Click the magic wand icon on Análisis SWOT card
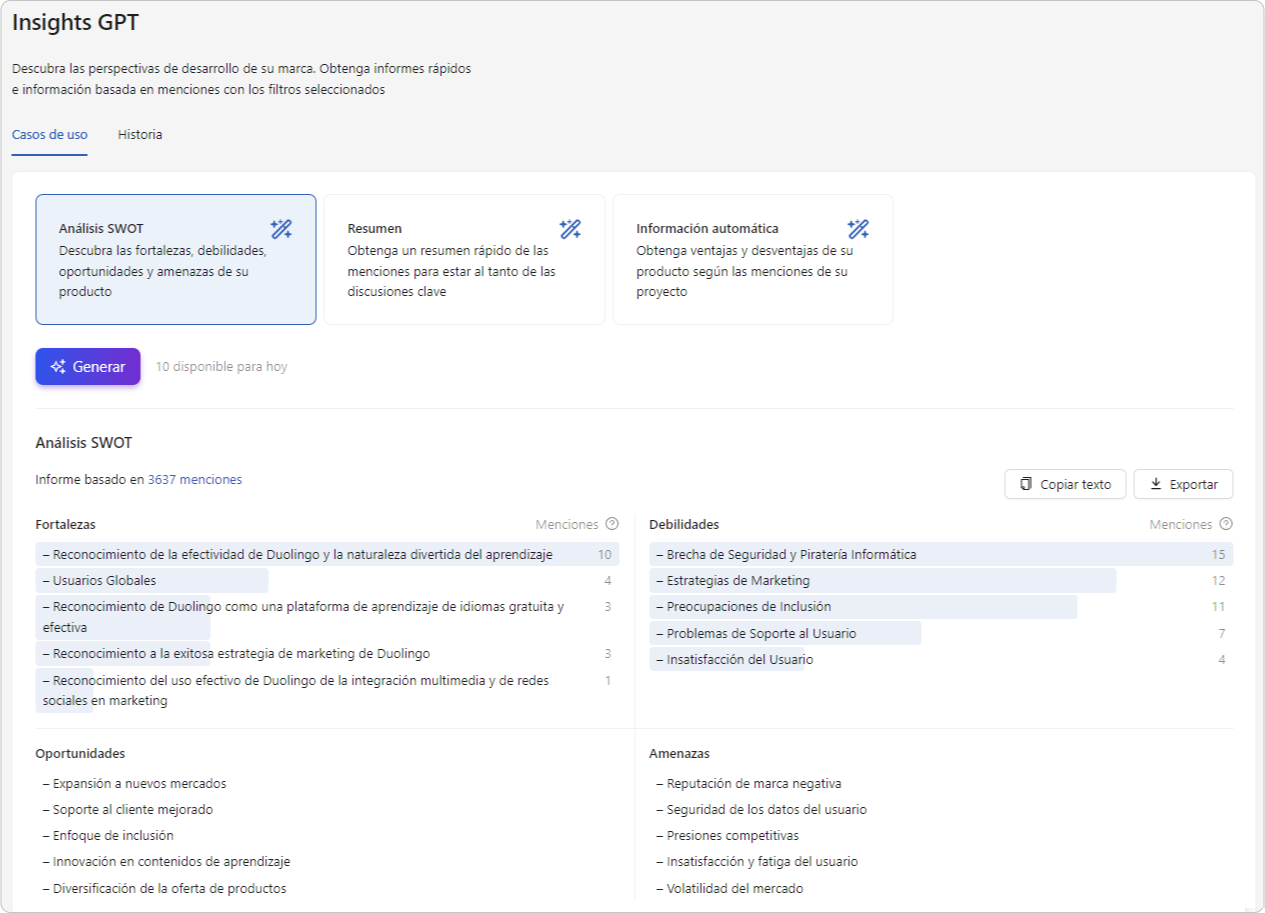Image resolution: width=1265 pixels, height=913 pixels. pos(281,229)
